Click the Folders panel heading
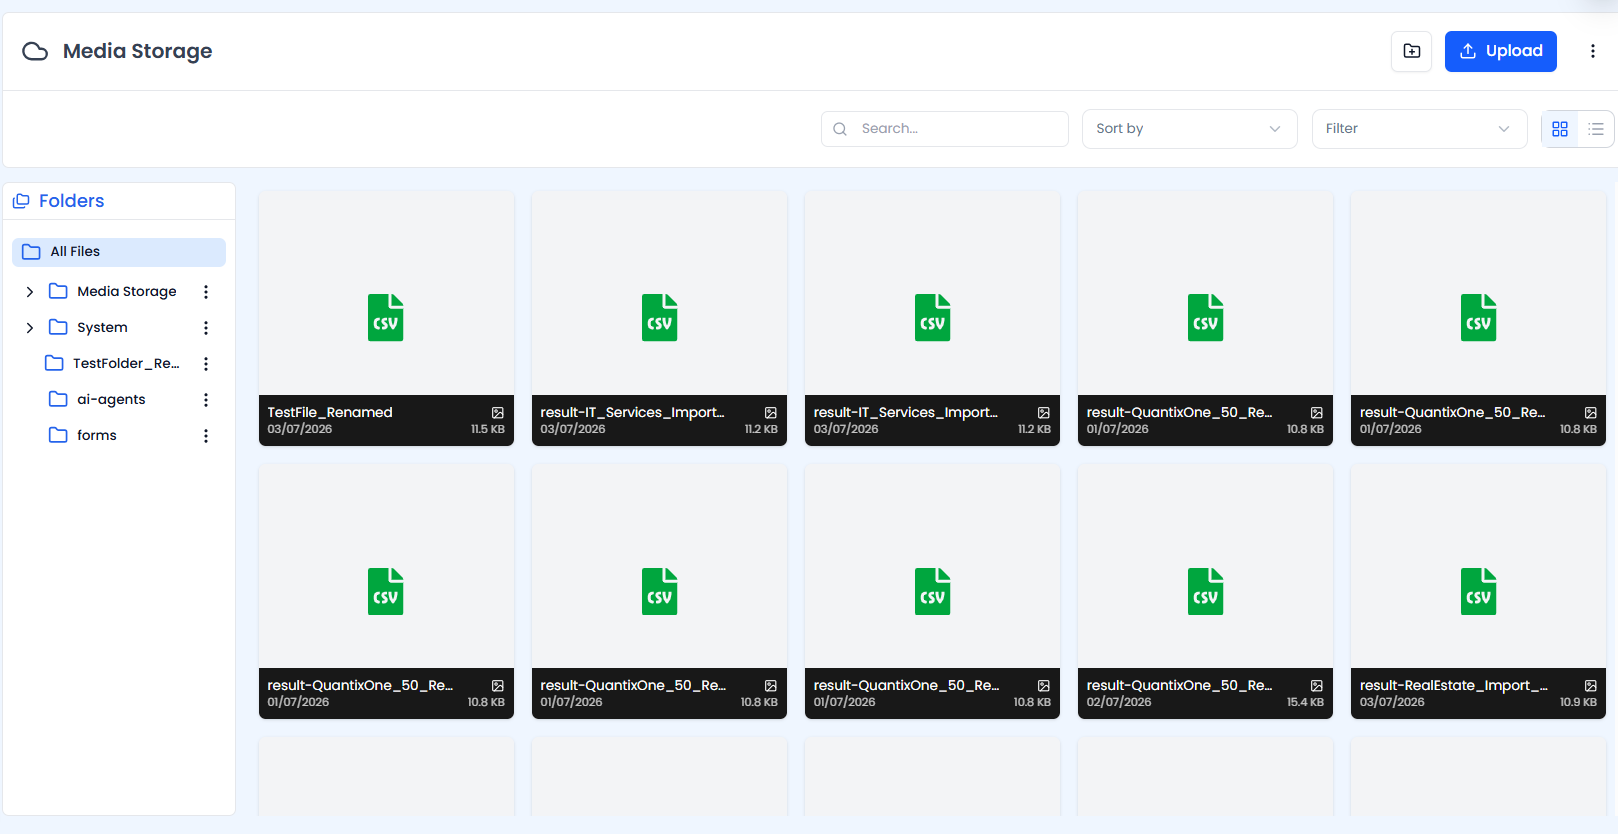1618x834 pixels. click(71, 201)
